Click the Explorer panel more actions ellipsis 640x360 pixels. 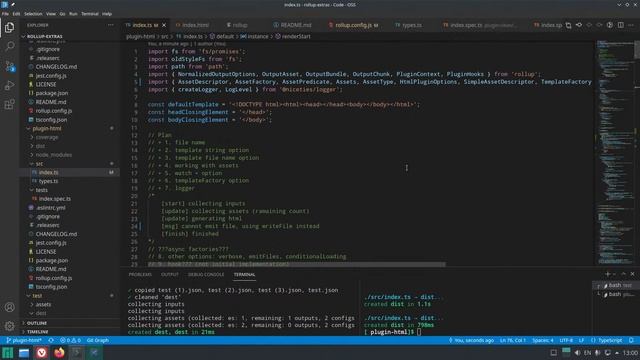pos(111,25)
